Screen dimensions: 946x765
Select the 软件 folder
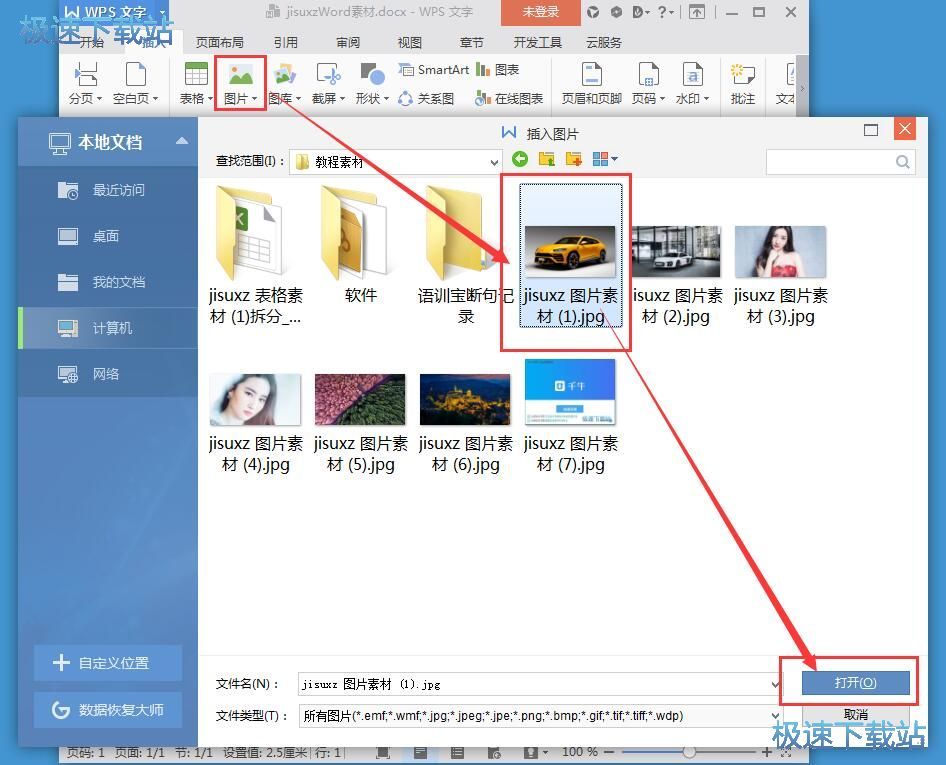pos(360,244)
